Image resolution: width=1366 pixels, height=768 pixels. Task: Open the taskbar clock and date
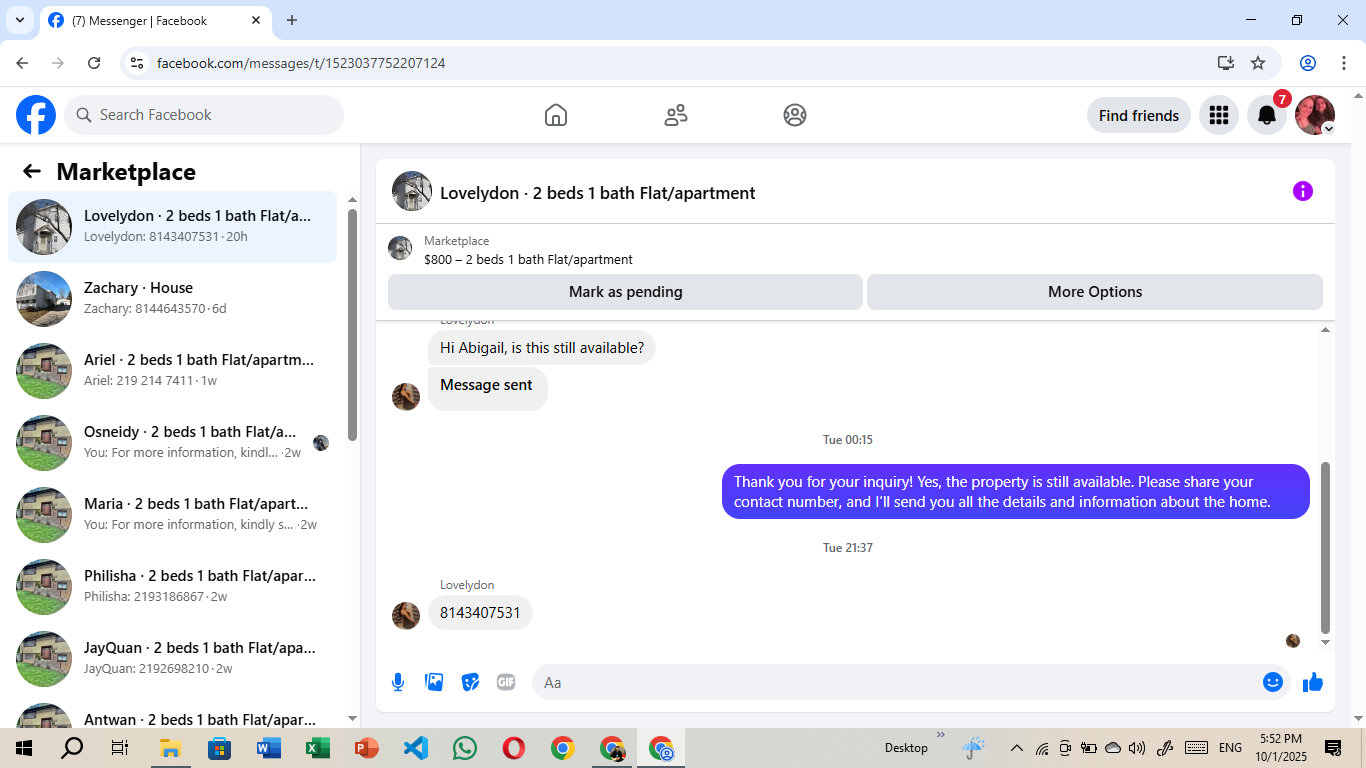click(1280, 748)
